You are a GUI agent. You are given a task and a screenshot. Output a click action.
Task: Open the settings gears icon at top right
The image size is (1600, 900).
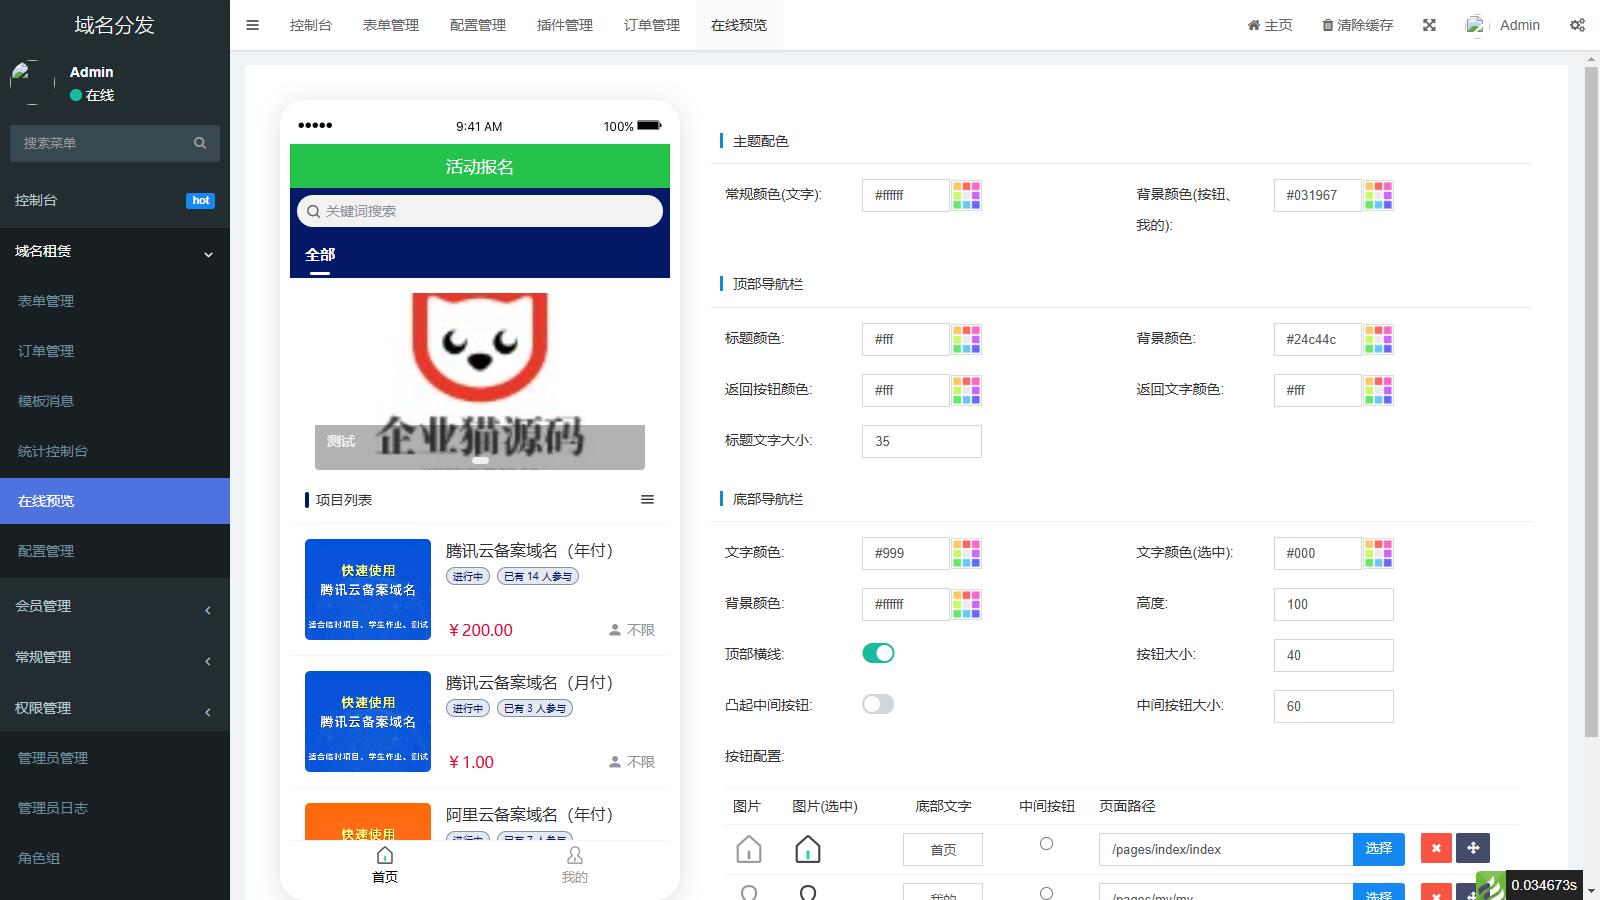click(1577, 25)
